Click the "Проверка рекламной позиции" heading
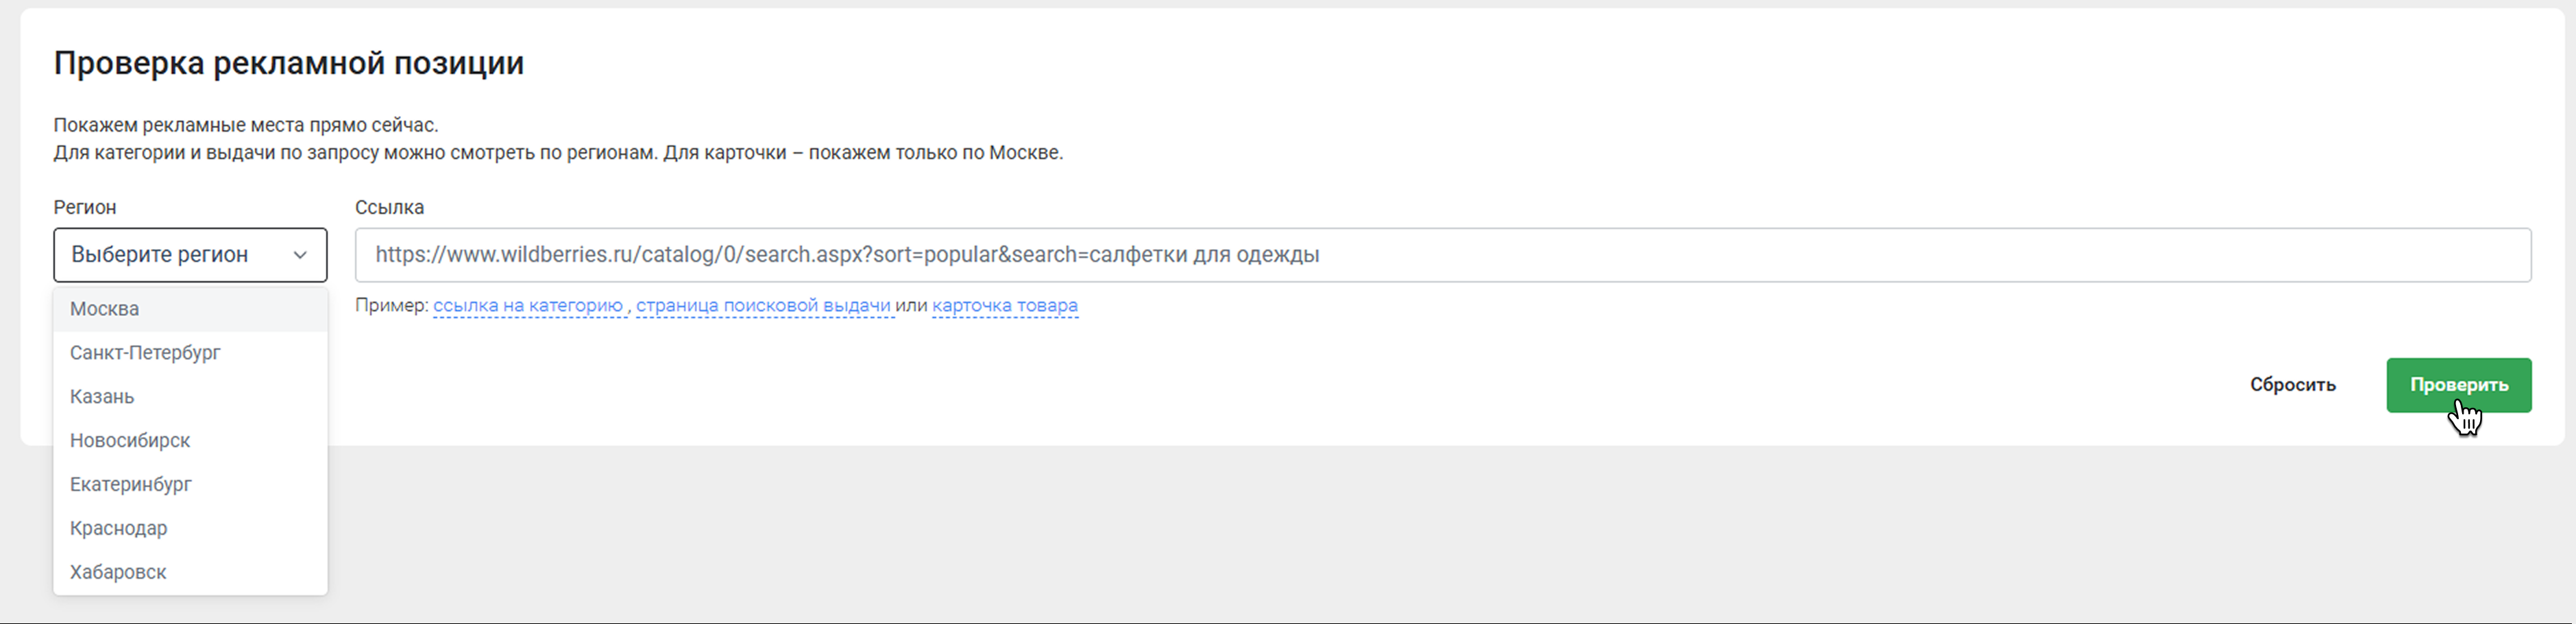 289,63
